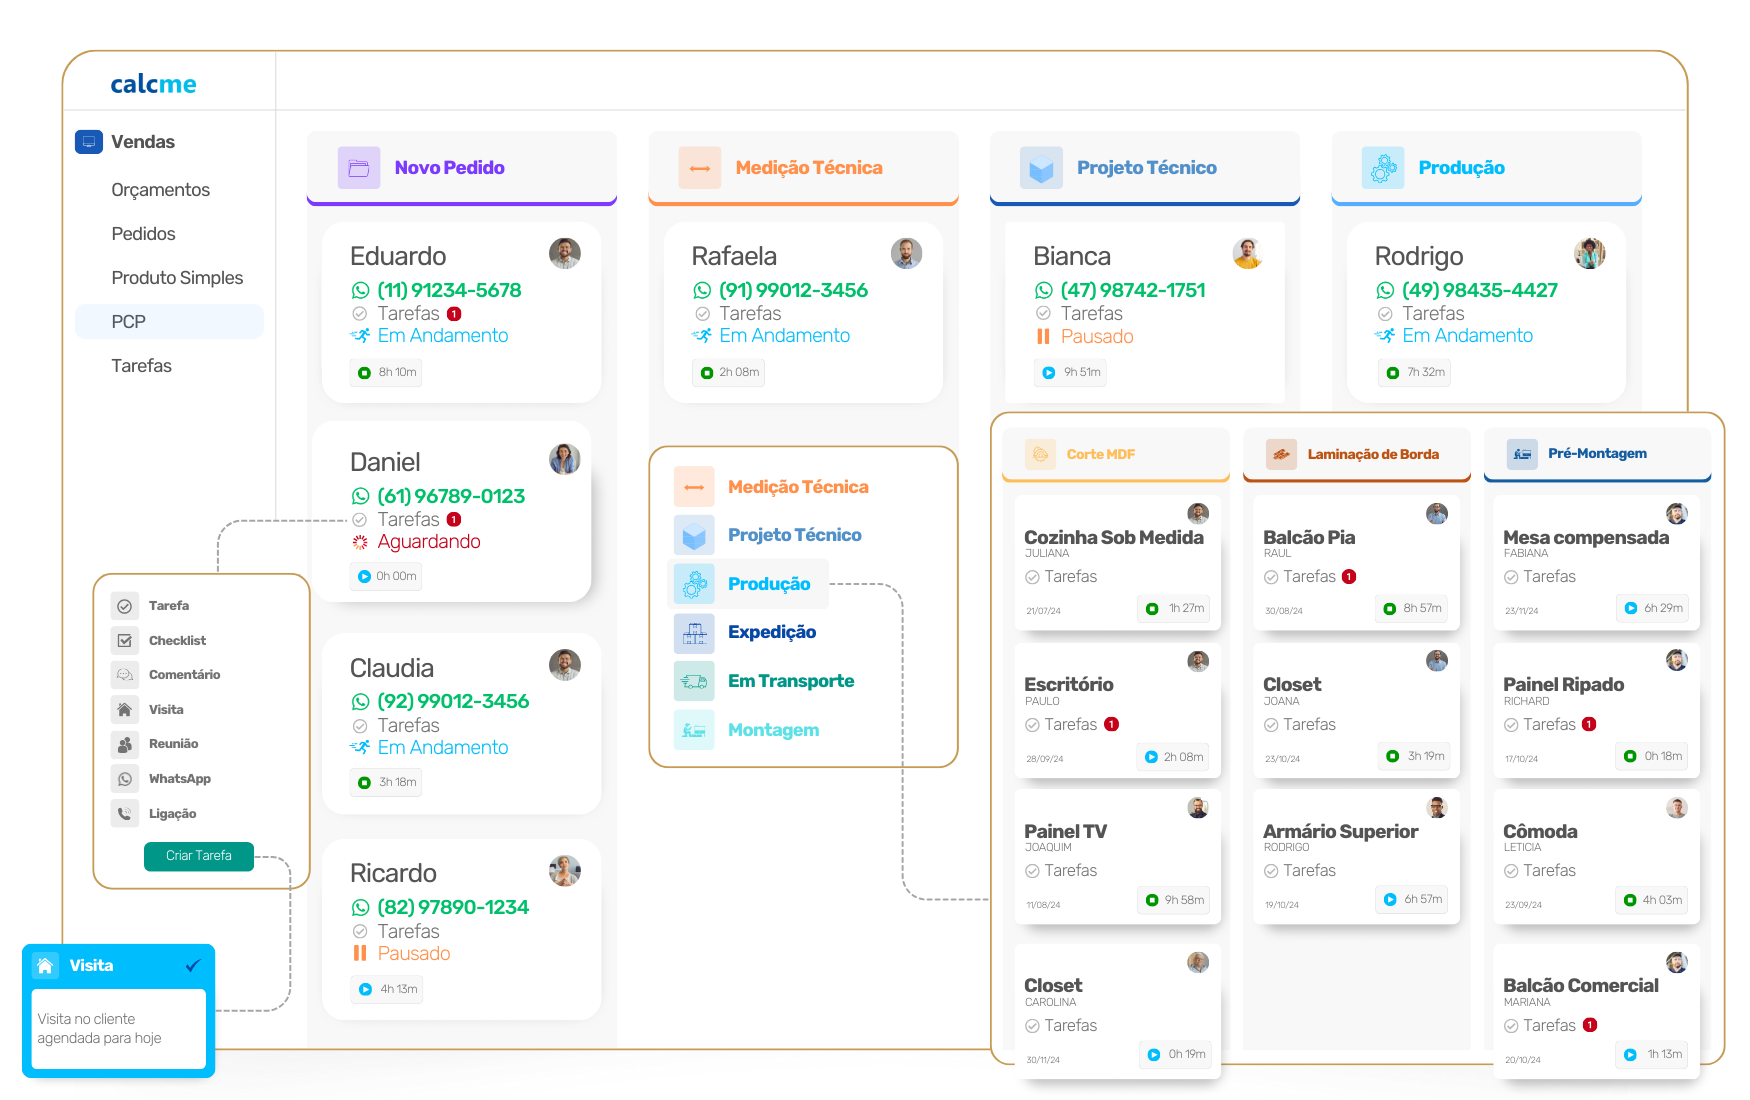Click the Novo Pedido folder icon

[358, 168]
